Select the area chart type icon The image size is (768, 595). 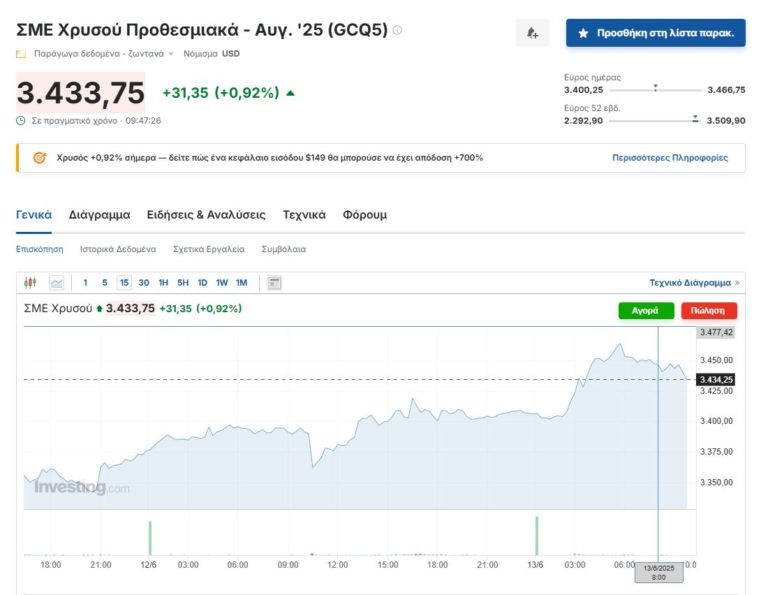(x=56, y=283)
